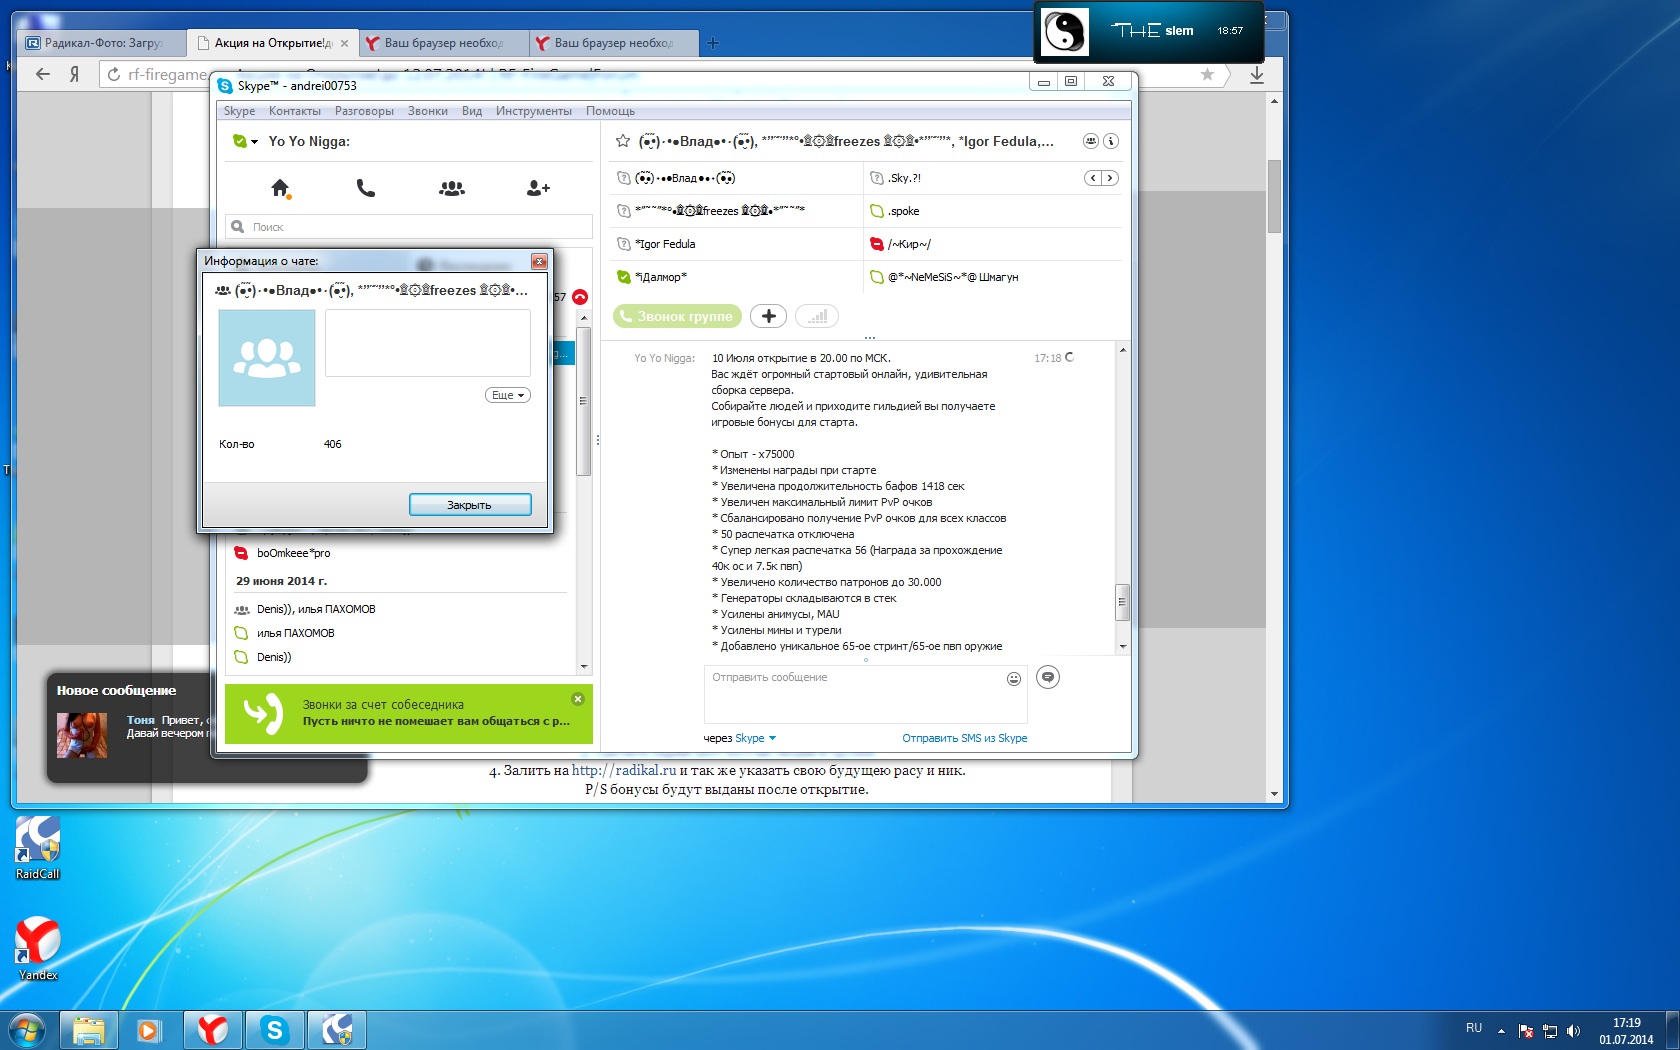
Task: Open Skype menu
Action: tap(239, 111)
